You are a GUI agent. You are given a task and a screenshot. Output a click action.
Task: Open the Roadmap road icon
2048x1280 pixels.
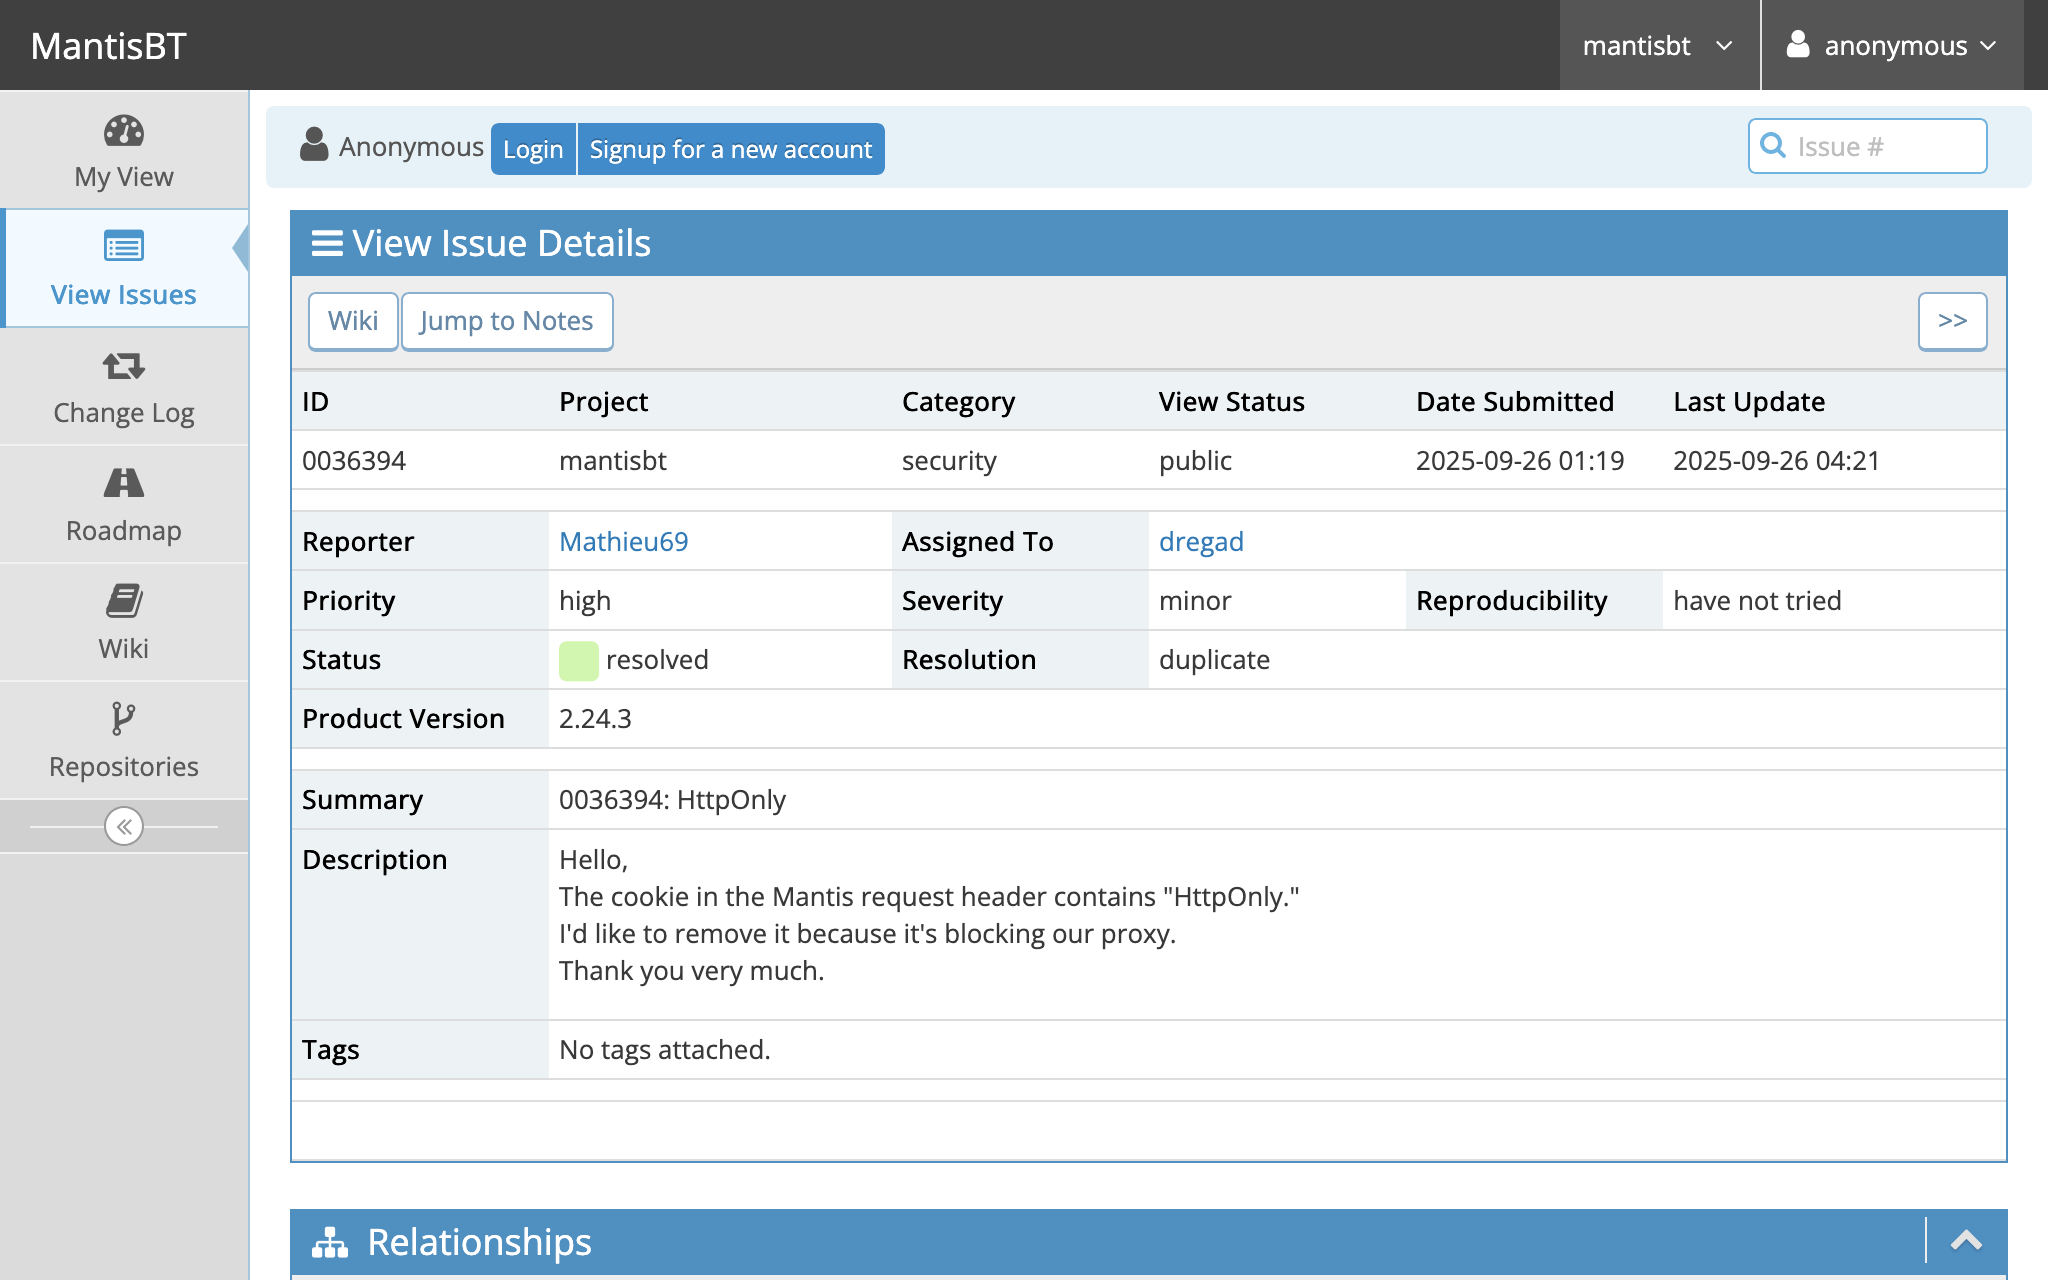[x=124, y=483]
